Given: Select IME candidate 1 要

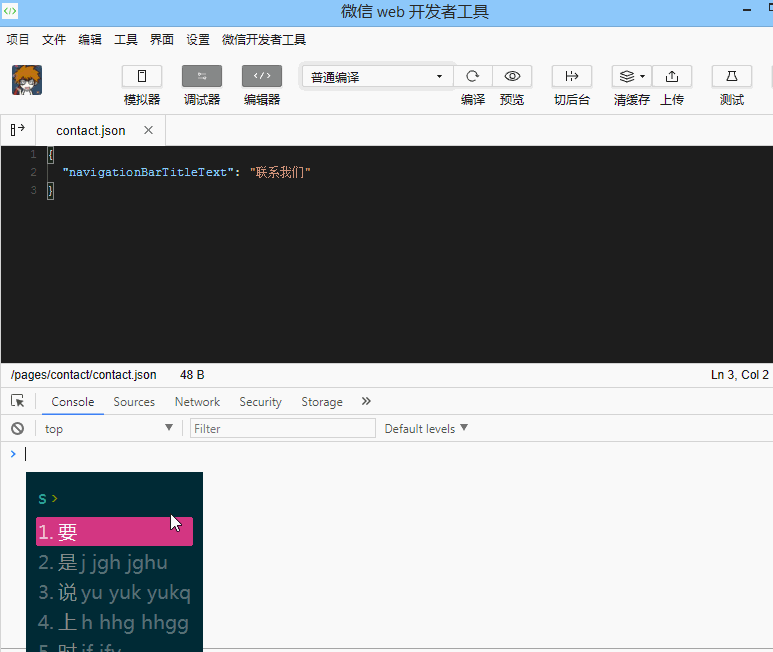Looking at the screenshot, I should [x=114, y=531].
